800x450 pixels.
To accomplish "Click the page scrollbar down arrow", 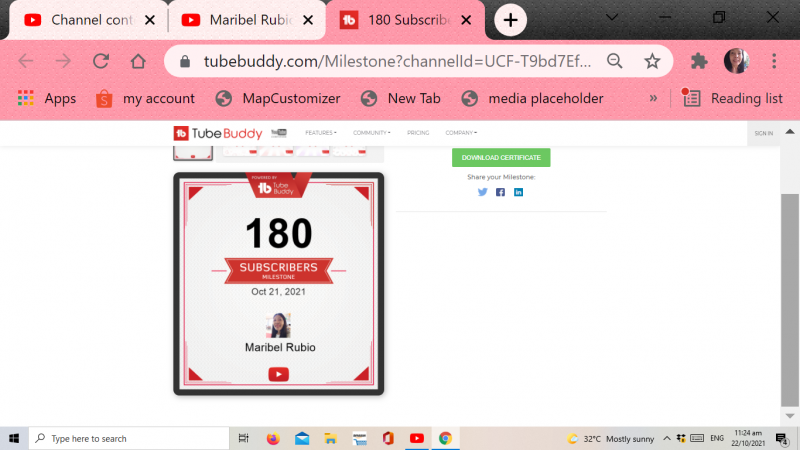I will [x=790, y=416].
